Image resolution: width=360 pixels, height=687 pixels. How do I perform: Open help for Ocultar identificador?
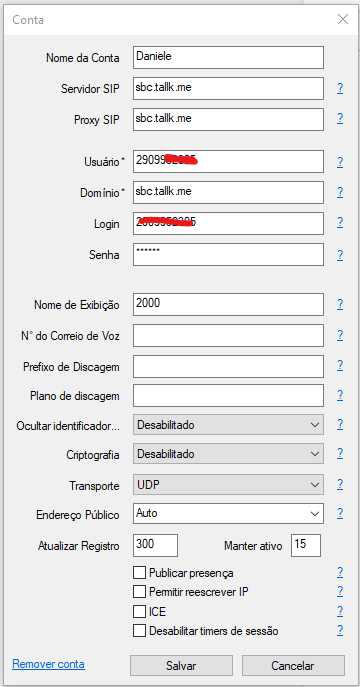tap(340, 425)
